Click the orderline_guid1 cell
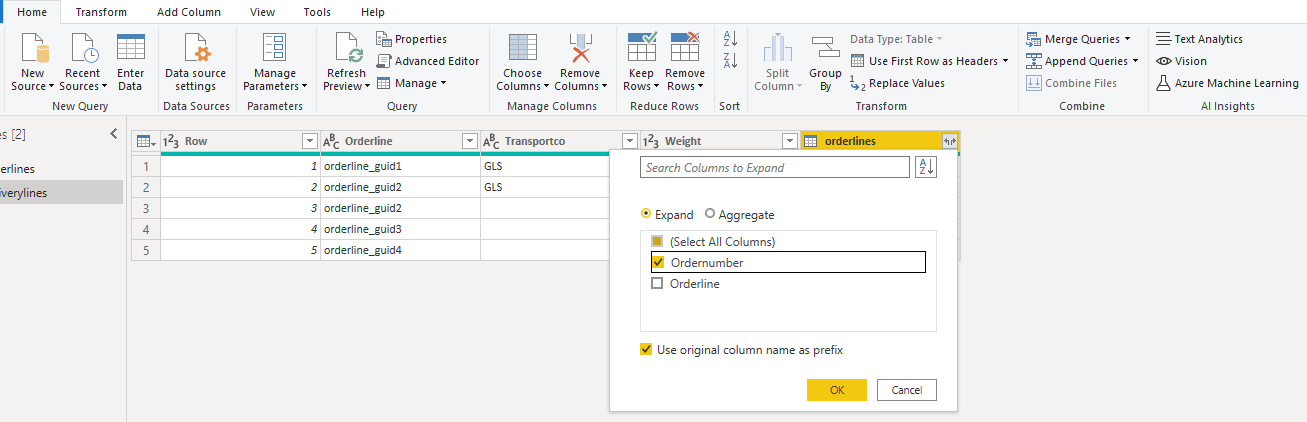Screen dimensions: 1307x422 point(400,166)
